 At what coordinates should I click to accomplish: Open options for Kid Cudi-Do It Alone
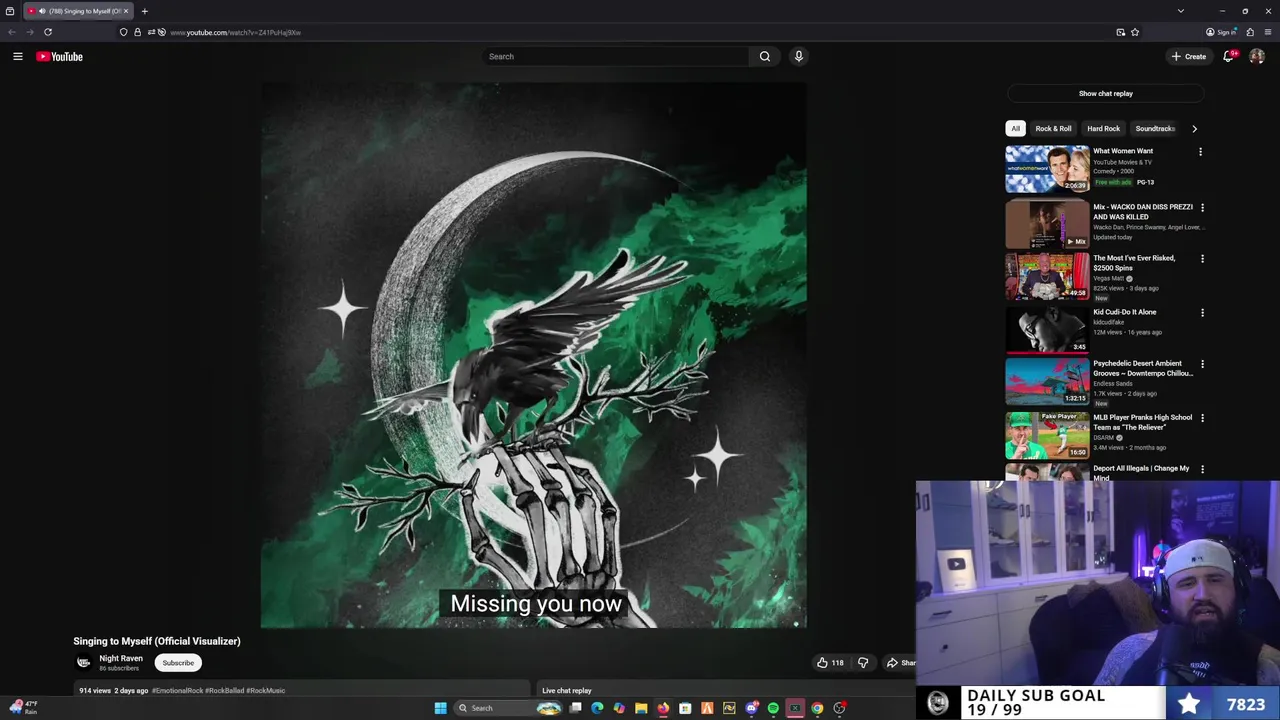(1202, 313)
